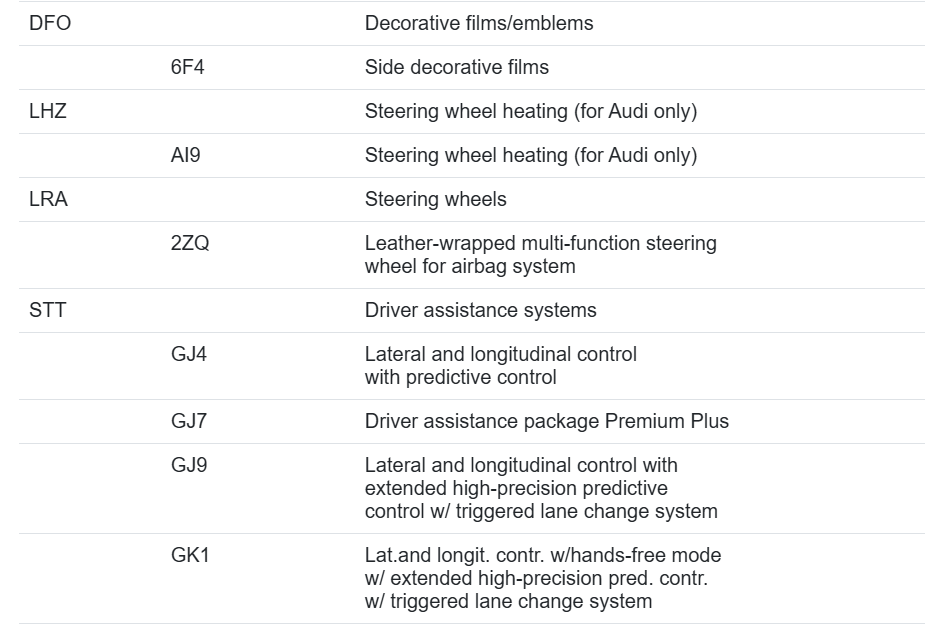Click the AI9 option code

coord(185,155)
